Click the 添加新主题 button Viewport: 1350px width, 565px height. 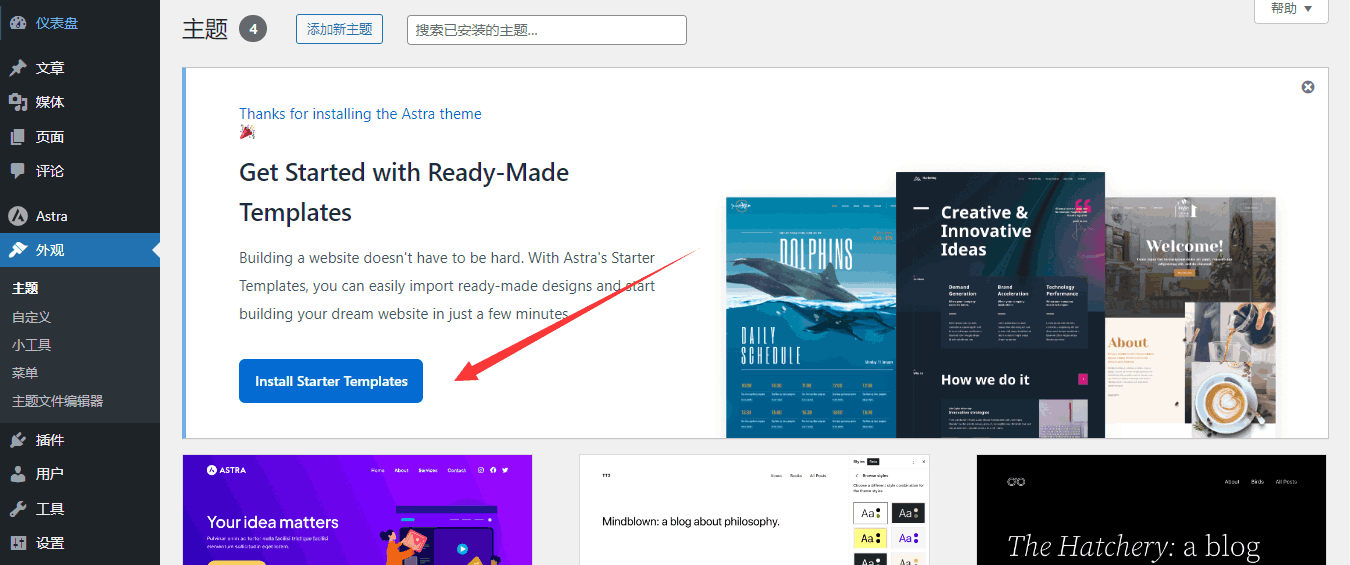pos(340,30)
